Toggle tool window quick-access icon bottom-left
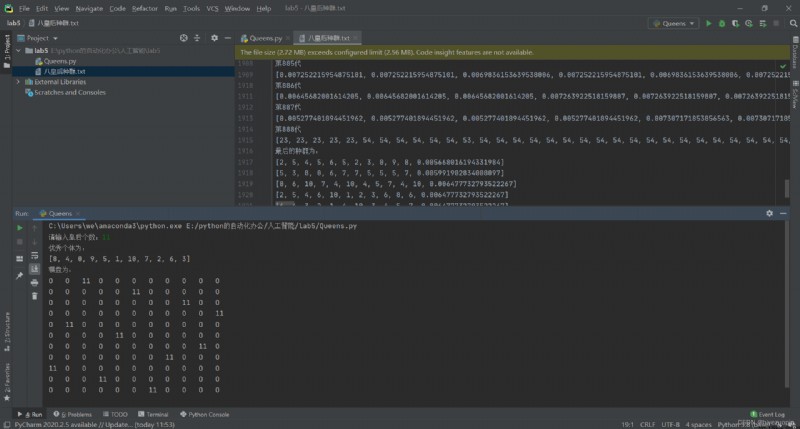The height and width of the screenshot is (429, 800). coord(6,424)
